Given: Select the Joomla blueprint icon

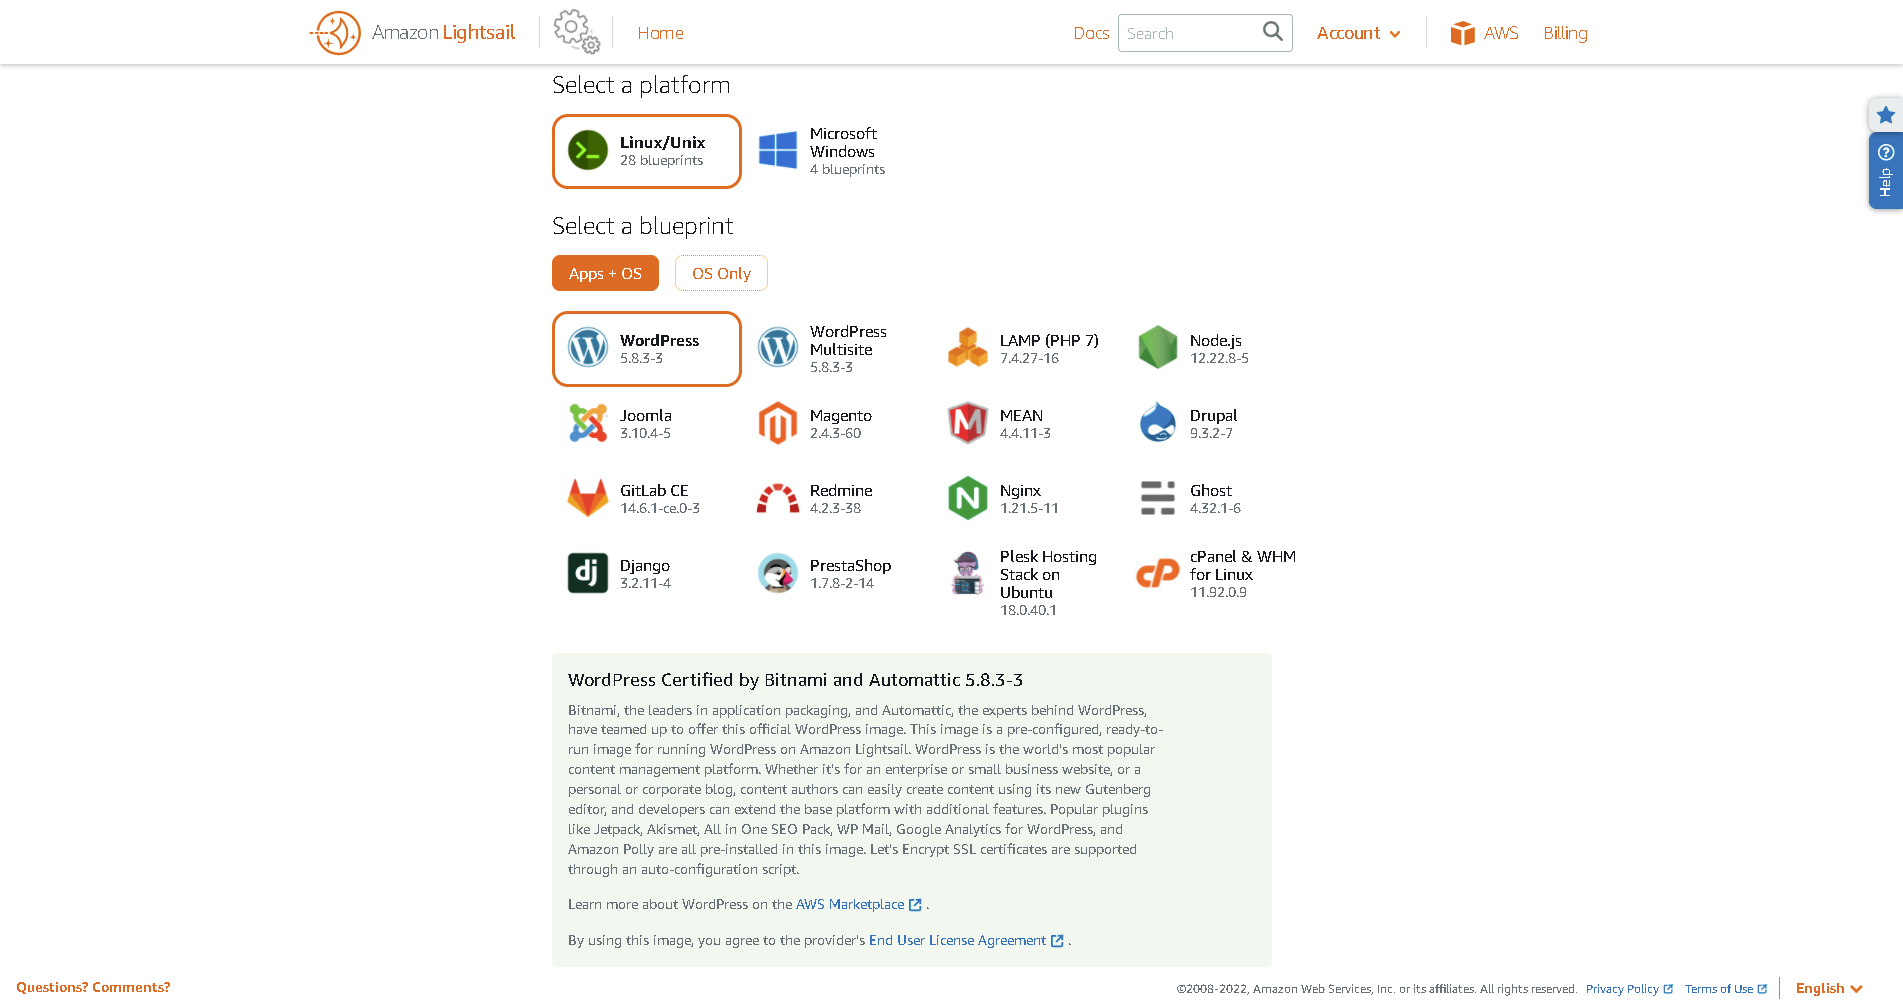Looking at the screenshot, I should (589, 423).
